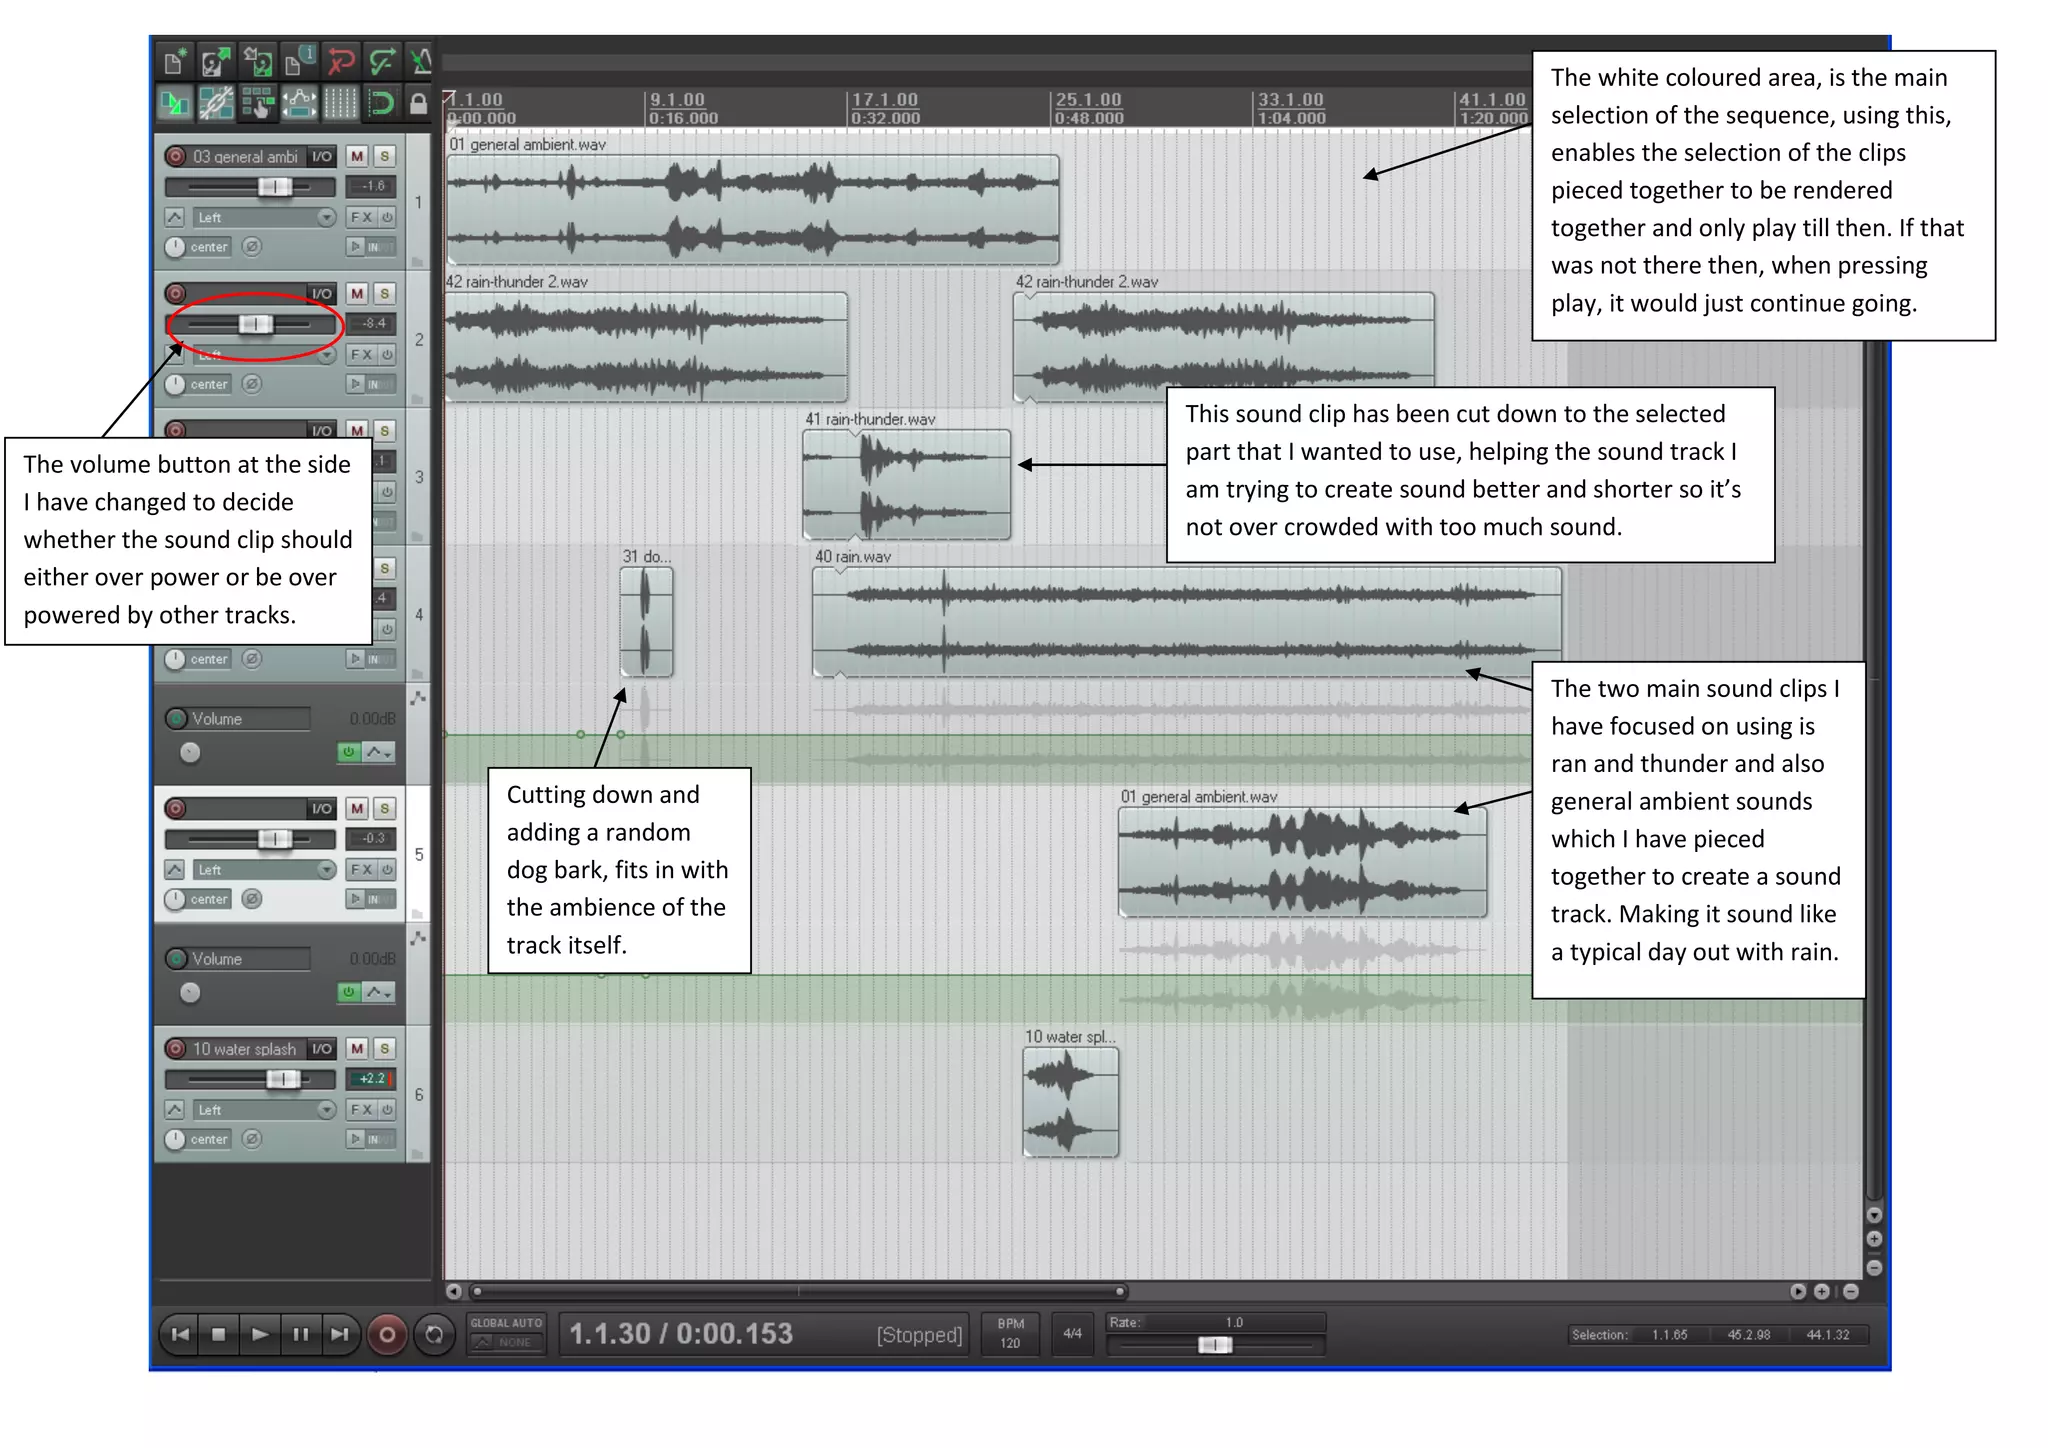Click the volume fader on track 1

pos(274,186)
